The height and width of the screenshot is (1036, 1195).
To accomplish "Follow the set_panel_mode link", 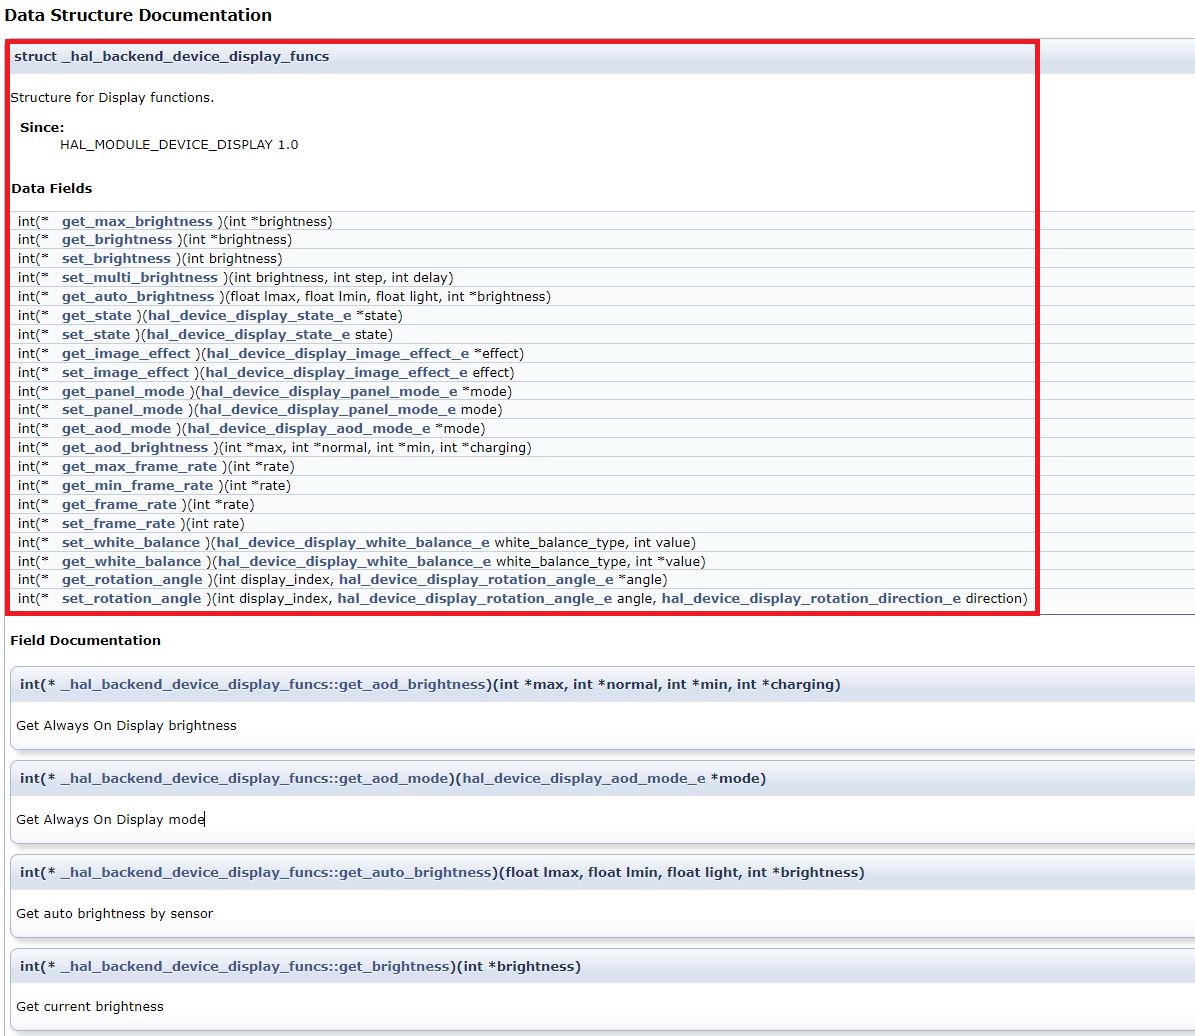I will [122, 409].
